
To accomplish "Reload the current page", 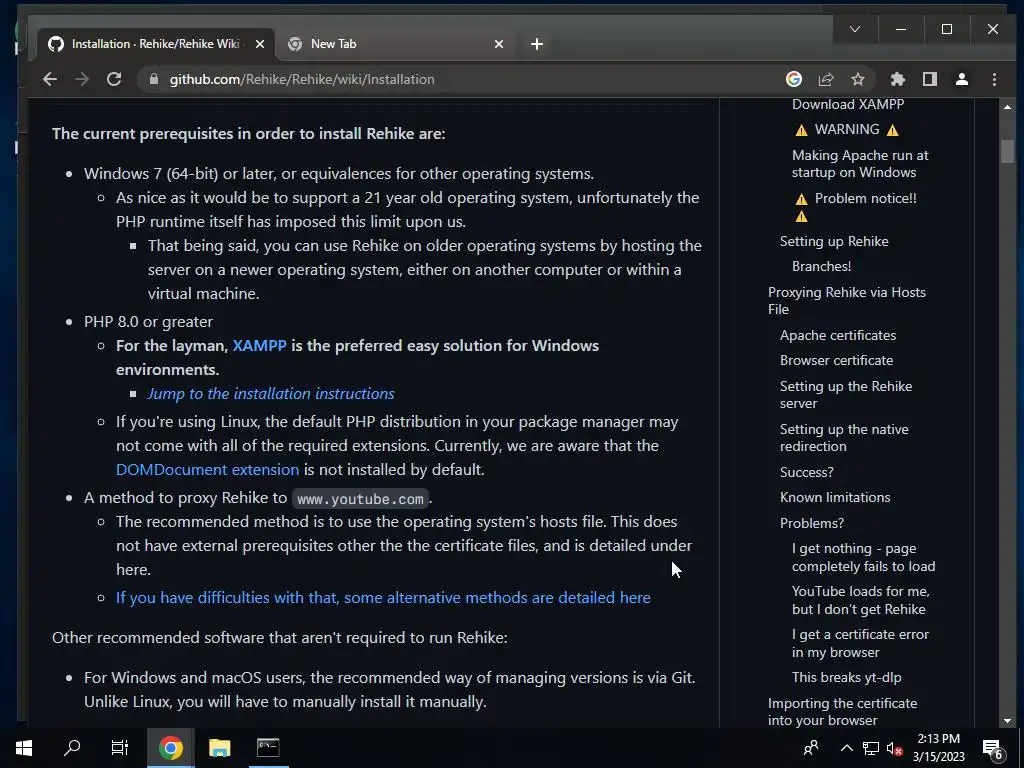I will (x=114, y=80).
